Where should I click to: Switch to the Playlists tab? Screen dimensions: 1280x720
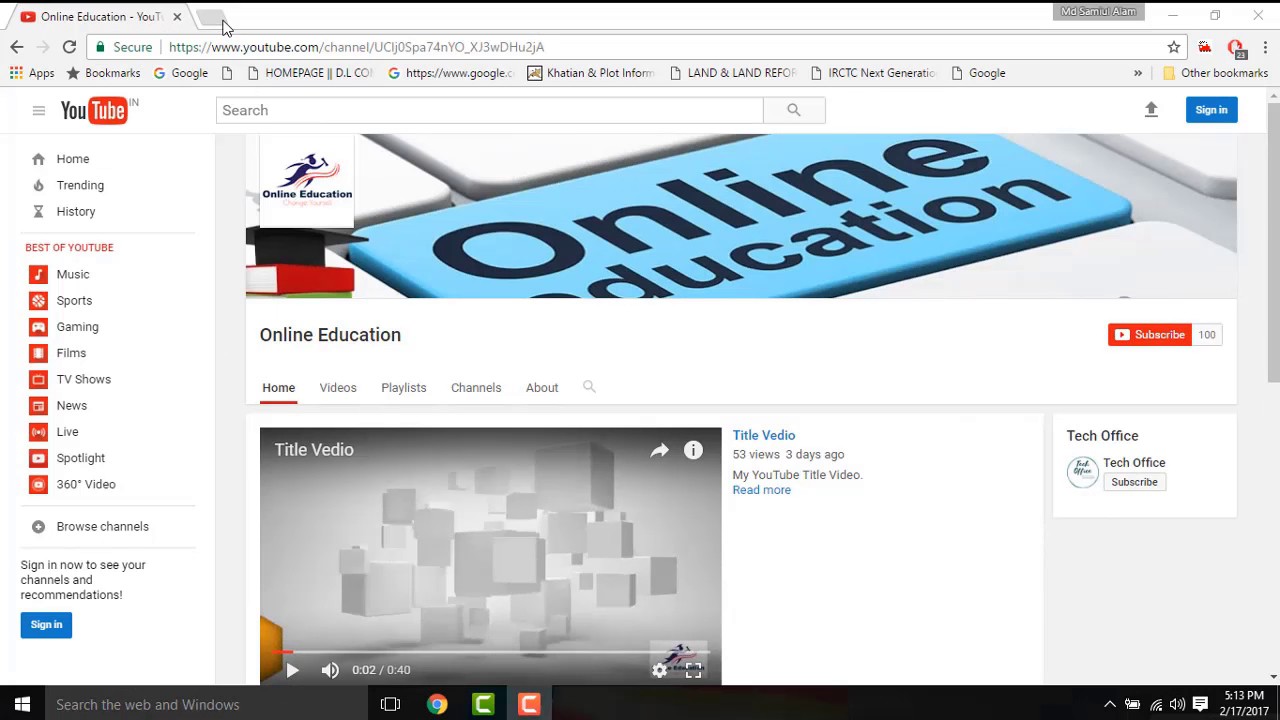tap(403, 388)
